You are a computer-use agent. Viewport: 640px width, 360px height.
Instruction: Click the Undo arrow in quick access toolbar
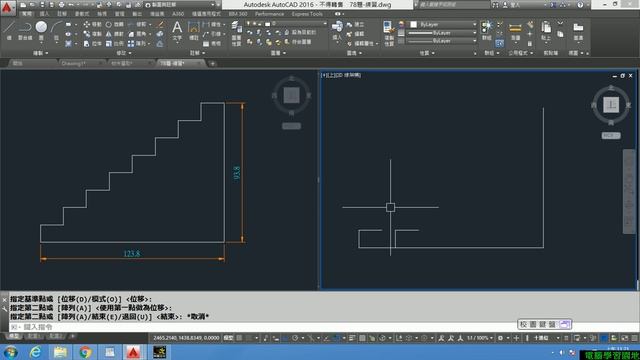point(71,5)
